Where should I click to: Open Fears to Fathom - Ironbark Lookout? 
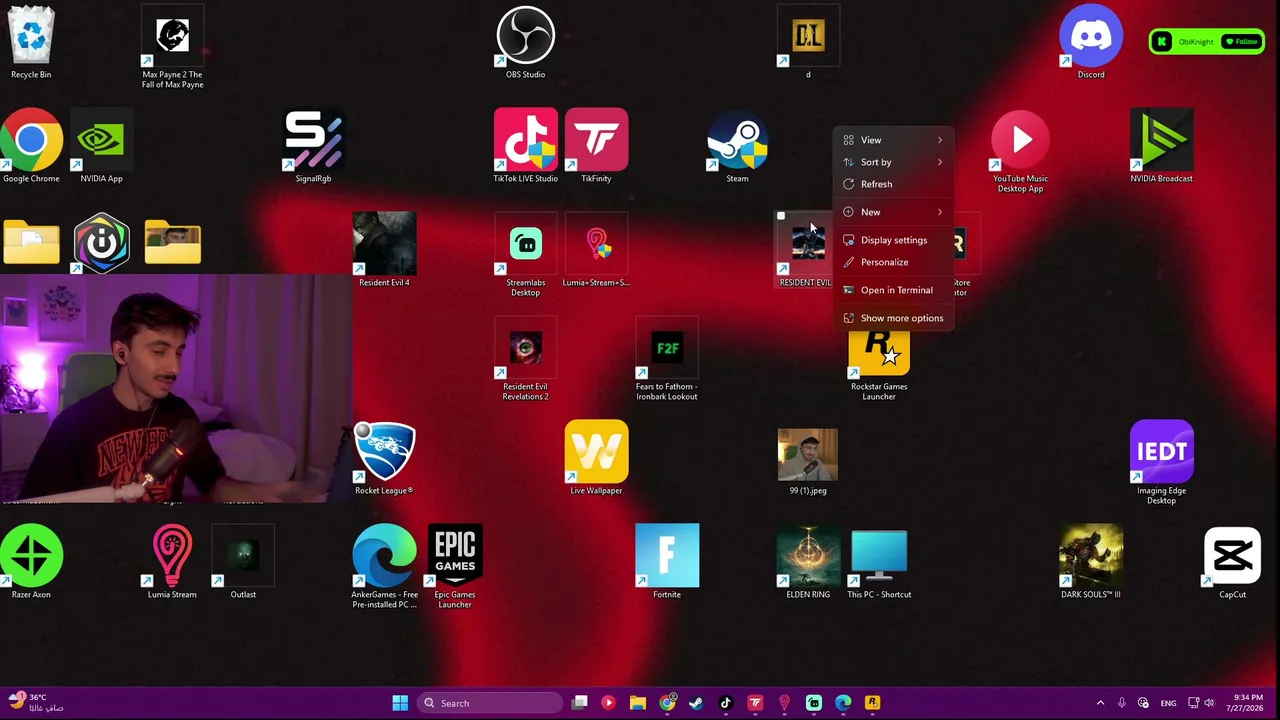click(667, 359)
